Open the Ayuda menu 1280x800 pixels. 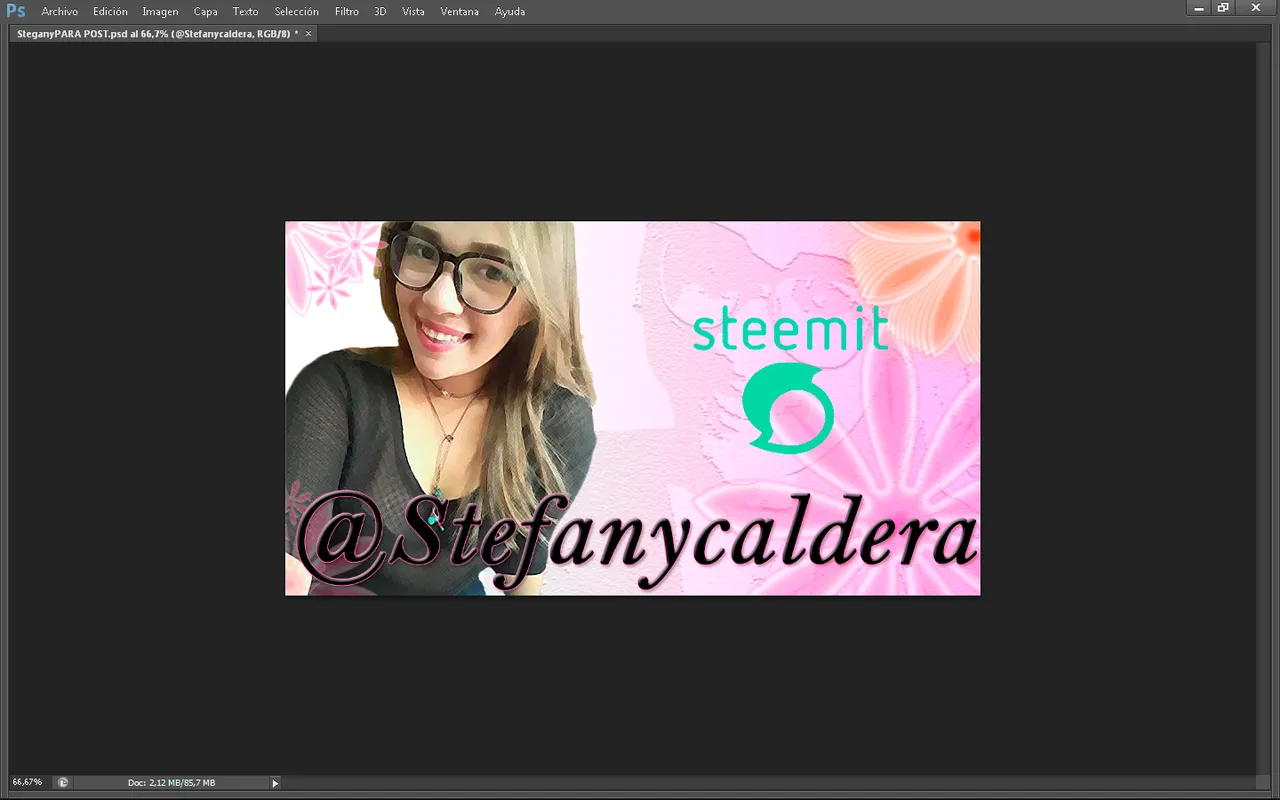[x=509, y=11]
